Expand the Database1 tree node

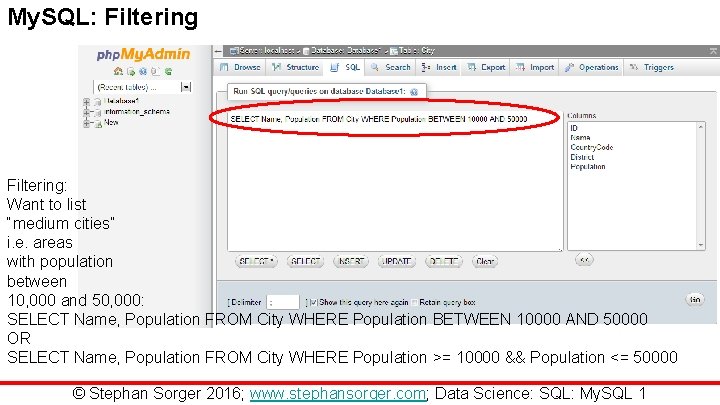coord(86,101)
